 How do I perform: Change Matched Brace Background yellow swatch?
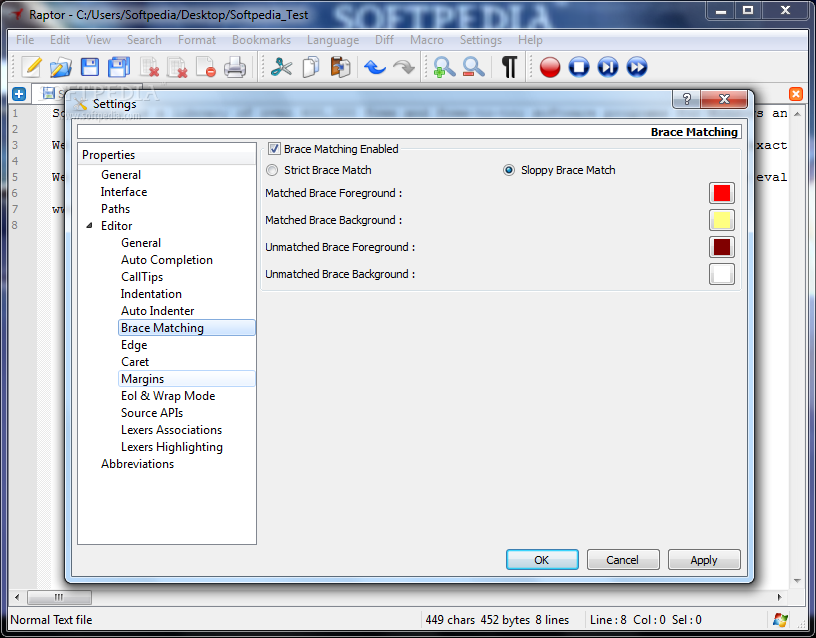click(x=722, y=220)
